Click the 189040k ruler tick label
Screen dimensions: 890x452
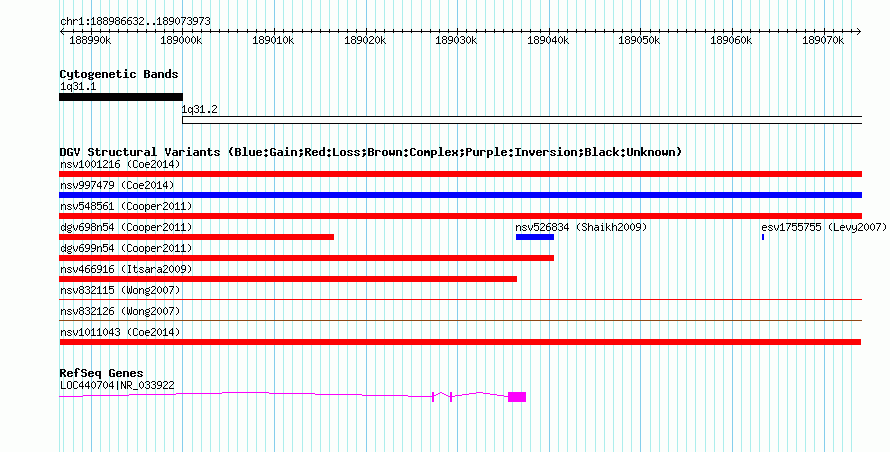pos(548,40)
